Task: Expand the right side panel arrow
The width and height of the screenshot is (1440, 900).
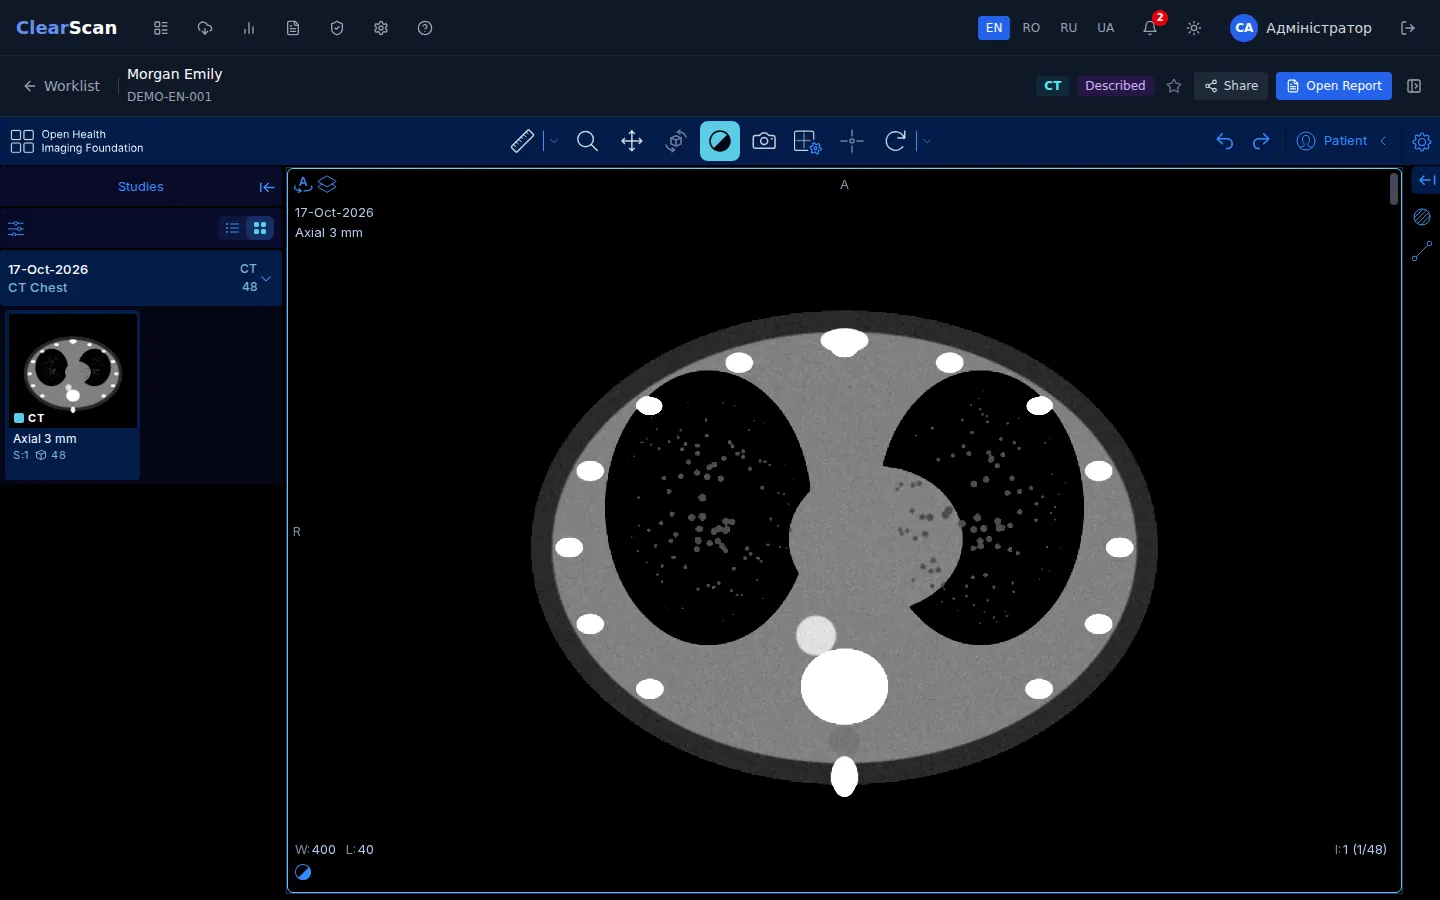Action: click(1427, 180)
